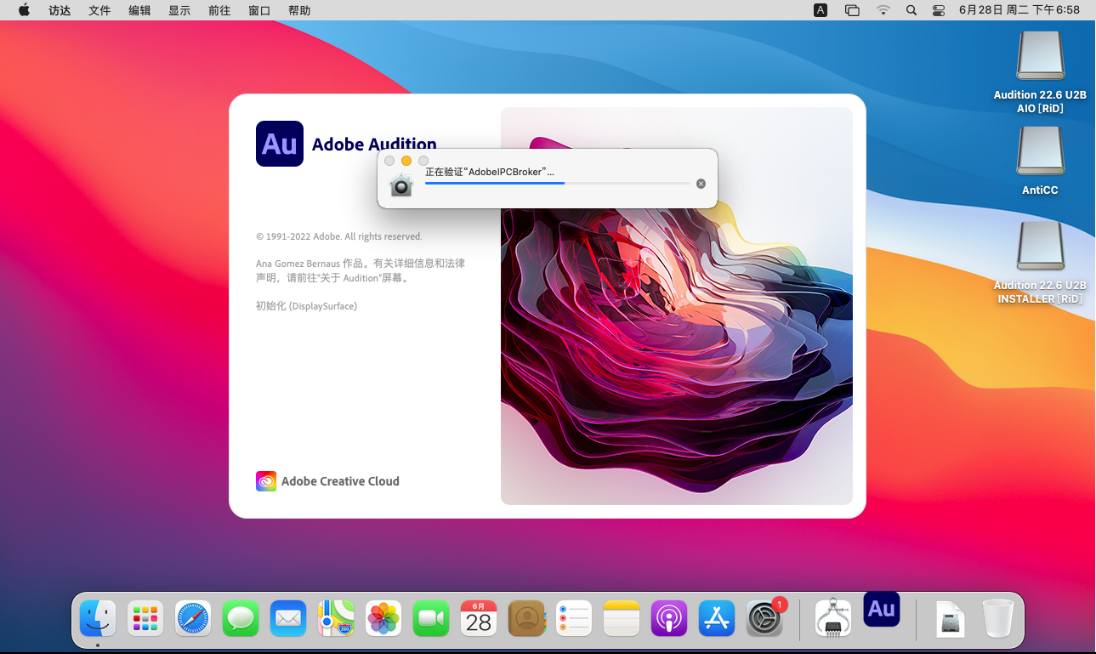
Task: Open Spotlight search
Action: (911, 10)
